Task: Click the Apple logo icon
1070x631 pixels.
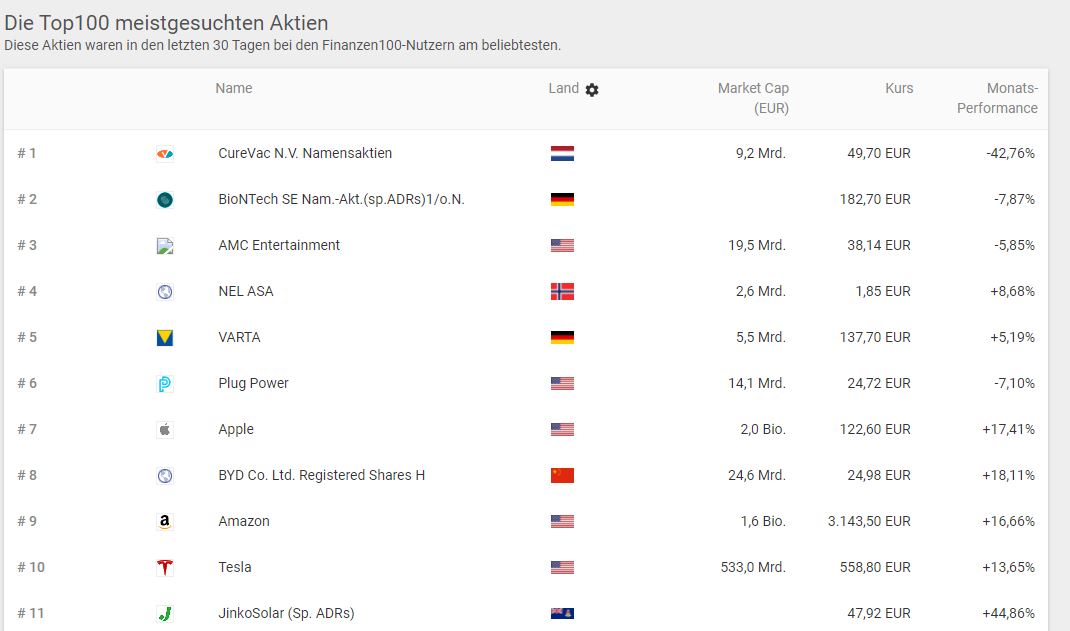Action: [x=165, y=430]
